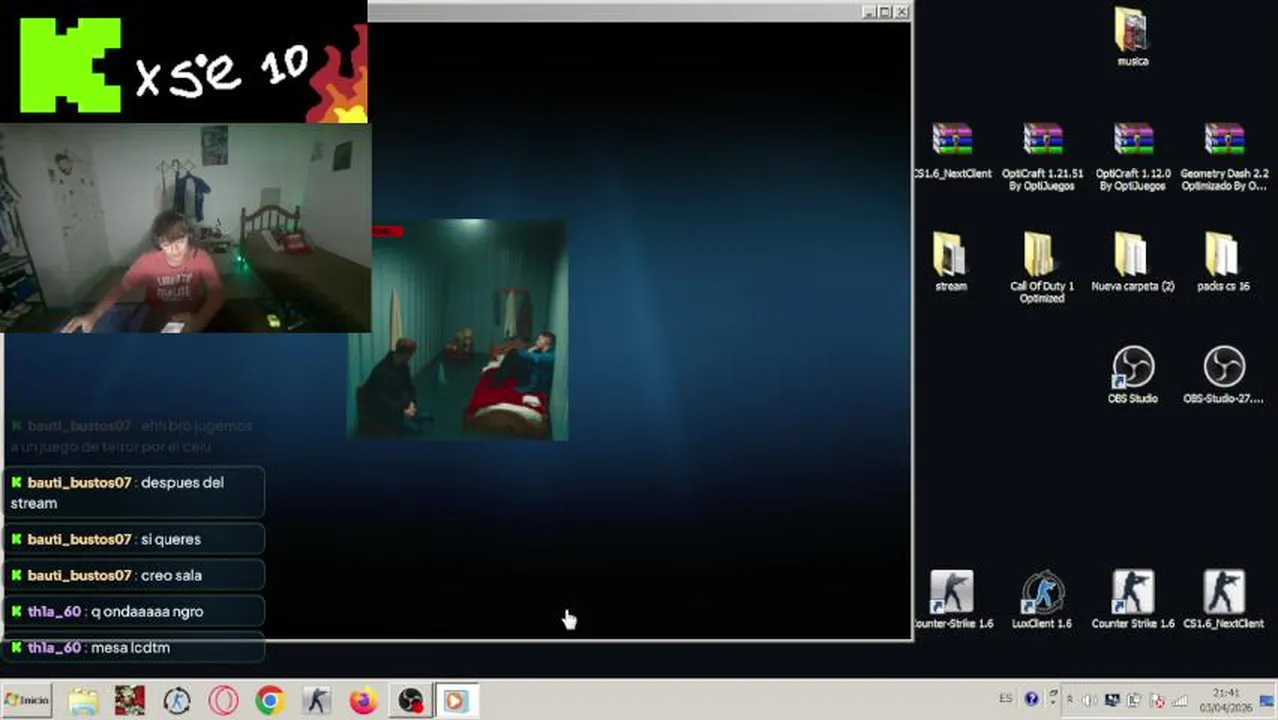
Task: Maximize the media player window
Action: click(x=884, y=11)
